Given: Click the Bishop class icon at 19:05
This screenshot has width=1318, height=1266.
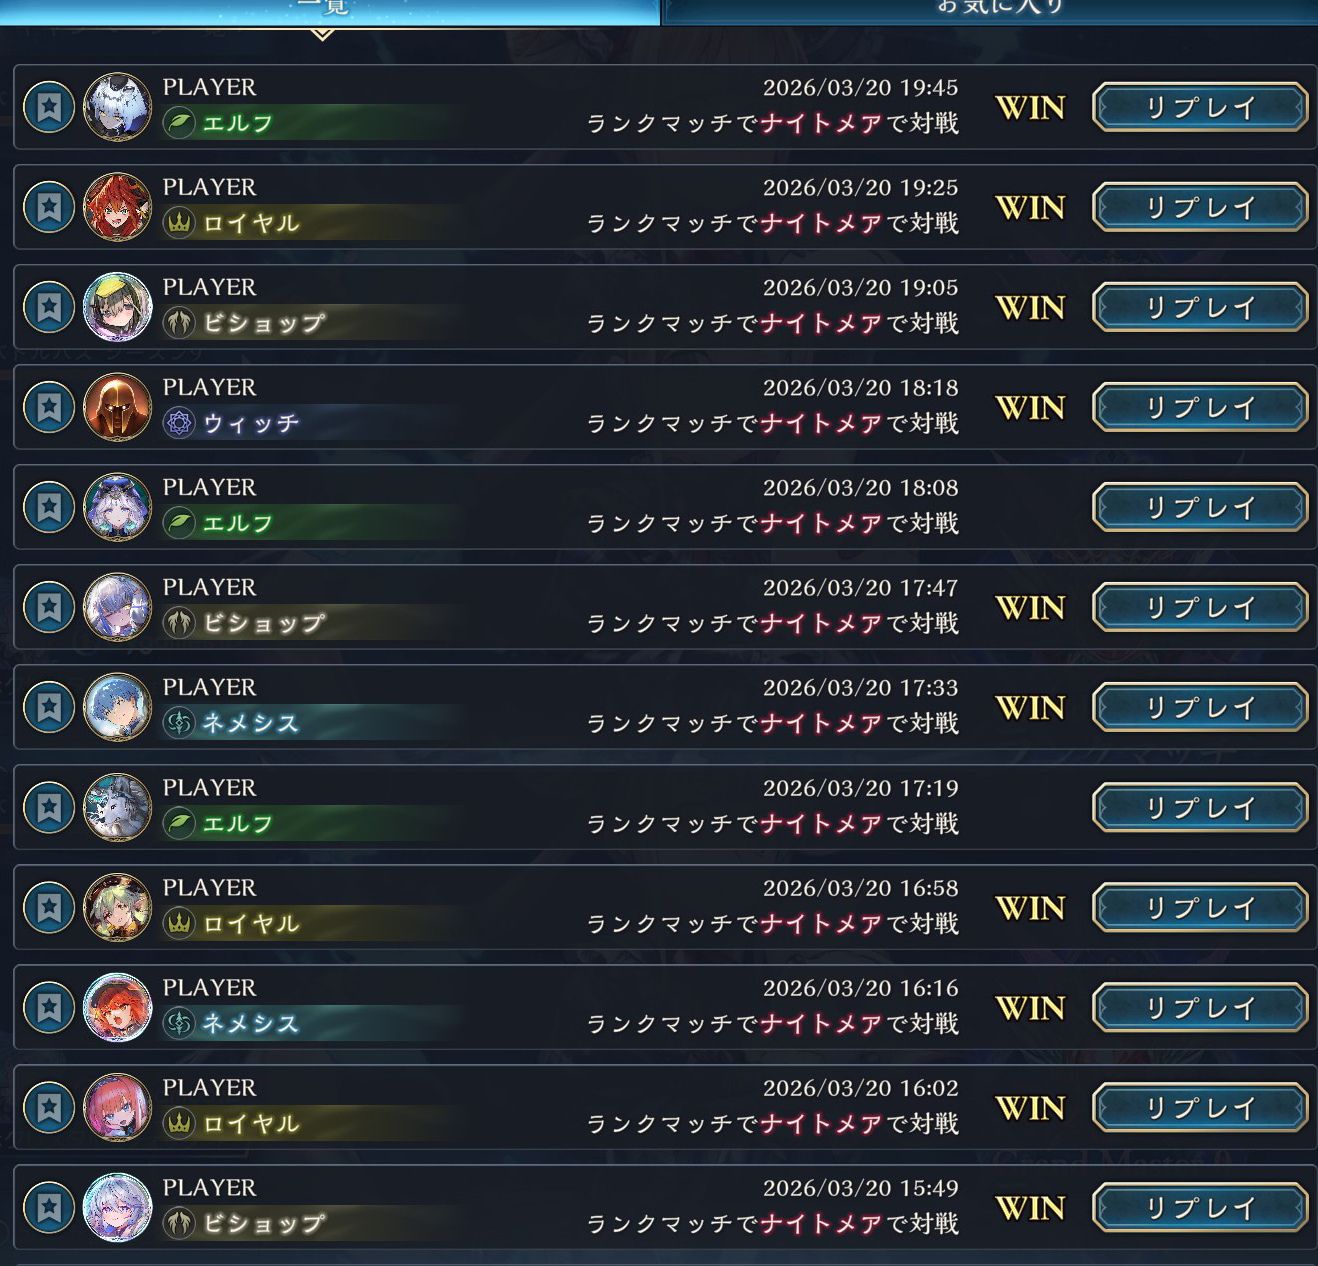Looking at the screenshot, I should coord(179,323).
